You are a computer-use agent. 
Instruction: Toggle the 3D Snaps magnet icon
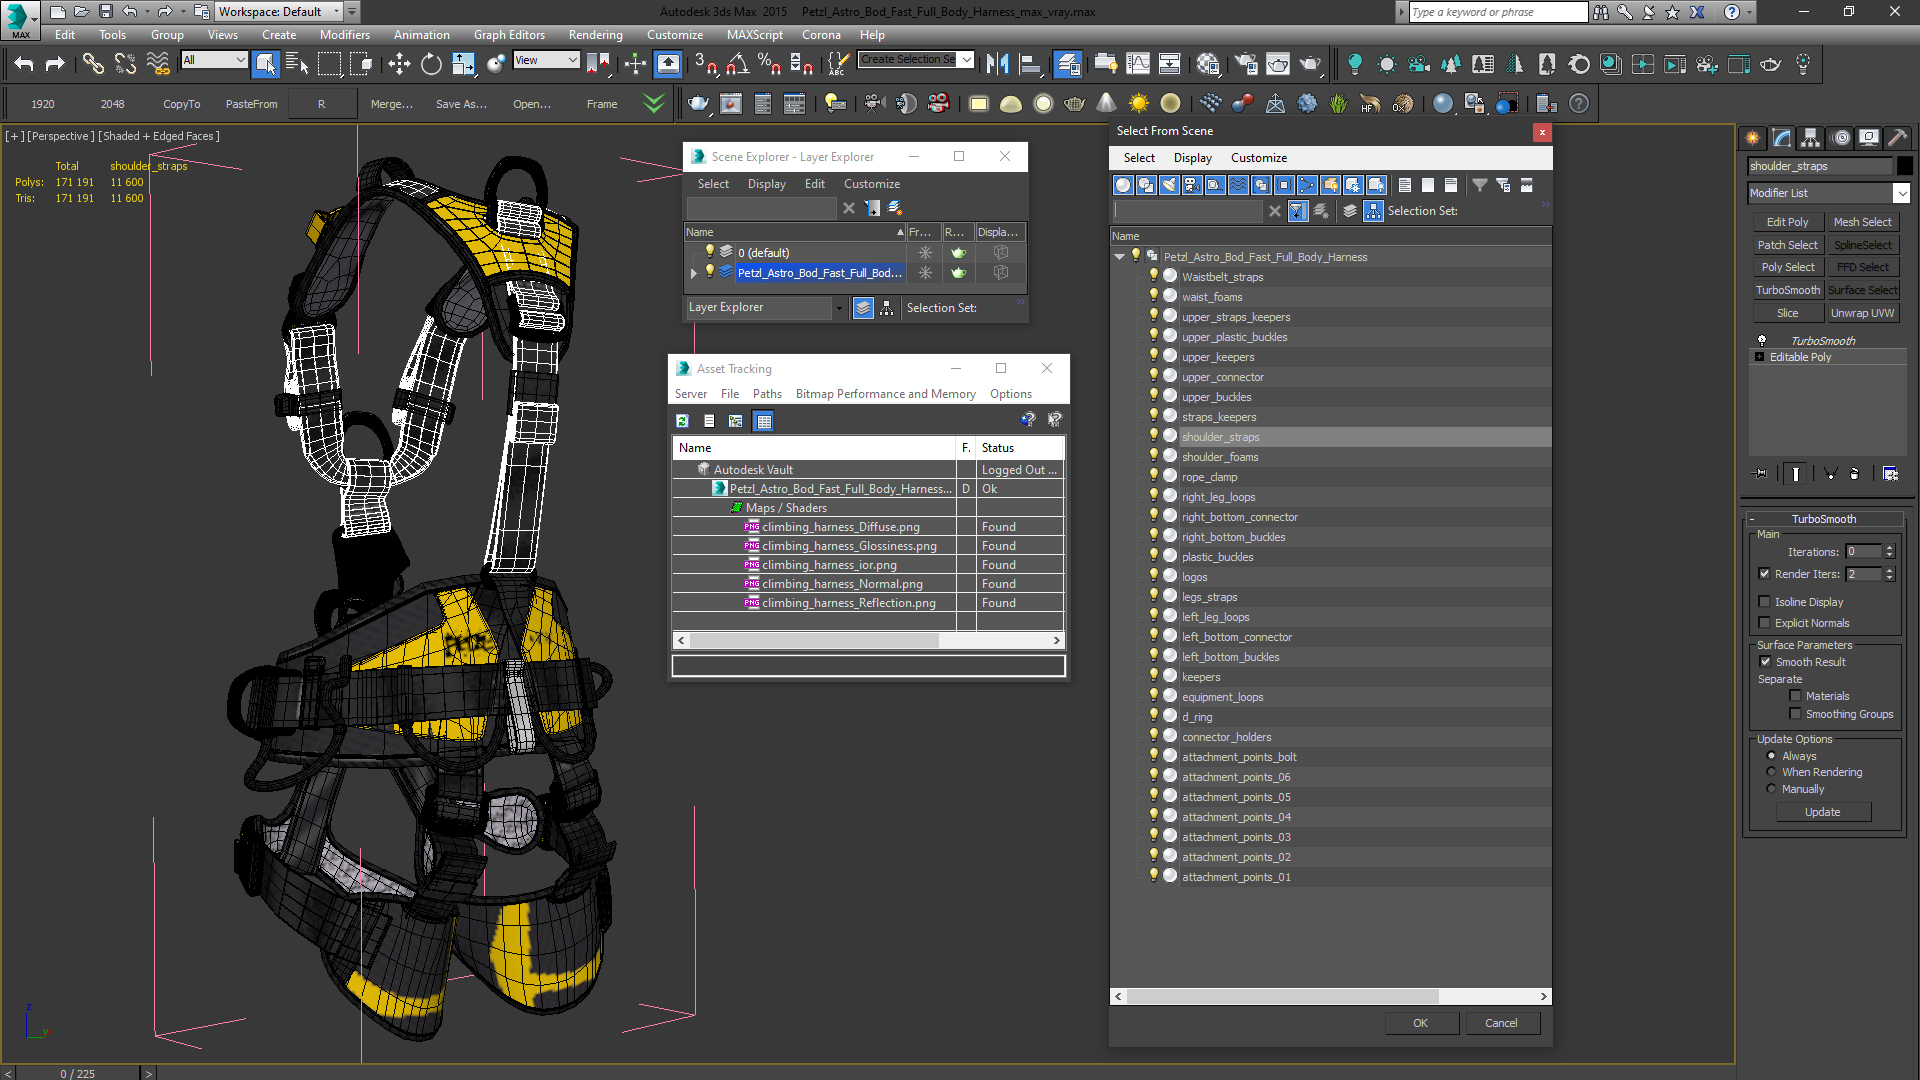705,64
